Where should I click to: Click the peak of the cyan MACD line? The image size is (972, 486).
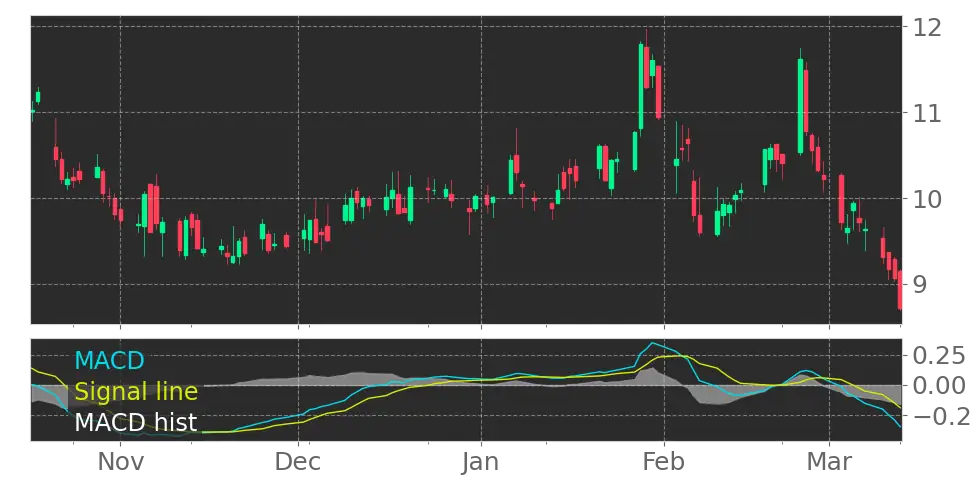tap(653, 344)
